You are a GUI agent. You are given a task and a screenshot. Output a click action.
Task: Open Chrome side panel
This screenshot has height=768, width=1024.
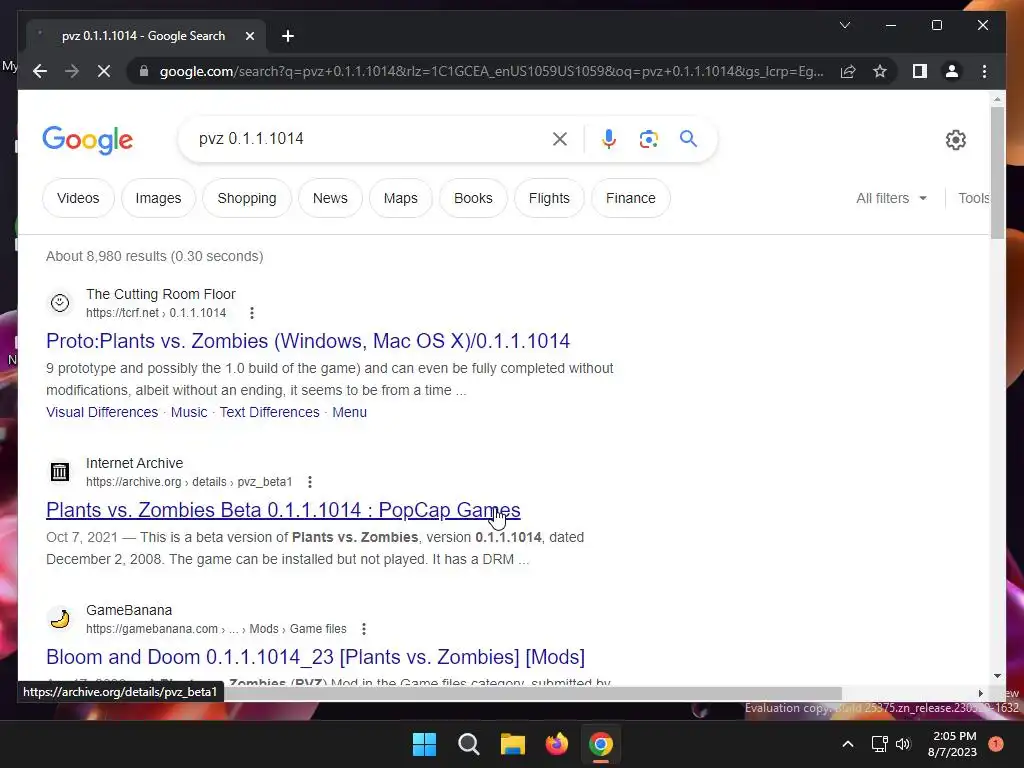920,71
